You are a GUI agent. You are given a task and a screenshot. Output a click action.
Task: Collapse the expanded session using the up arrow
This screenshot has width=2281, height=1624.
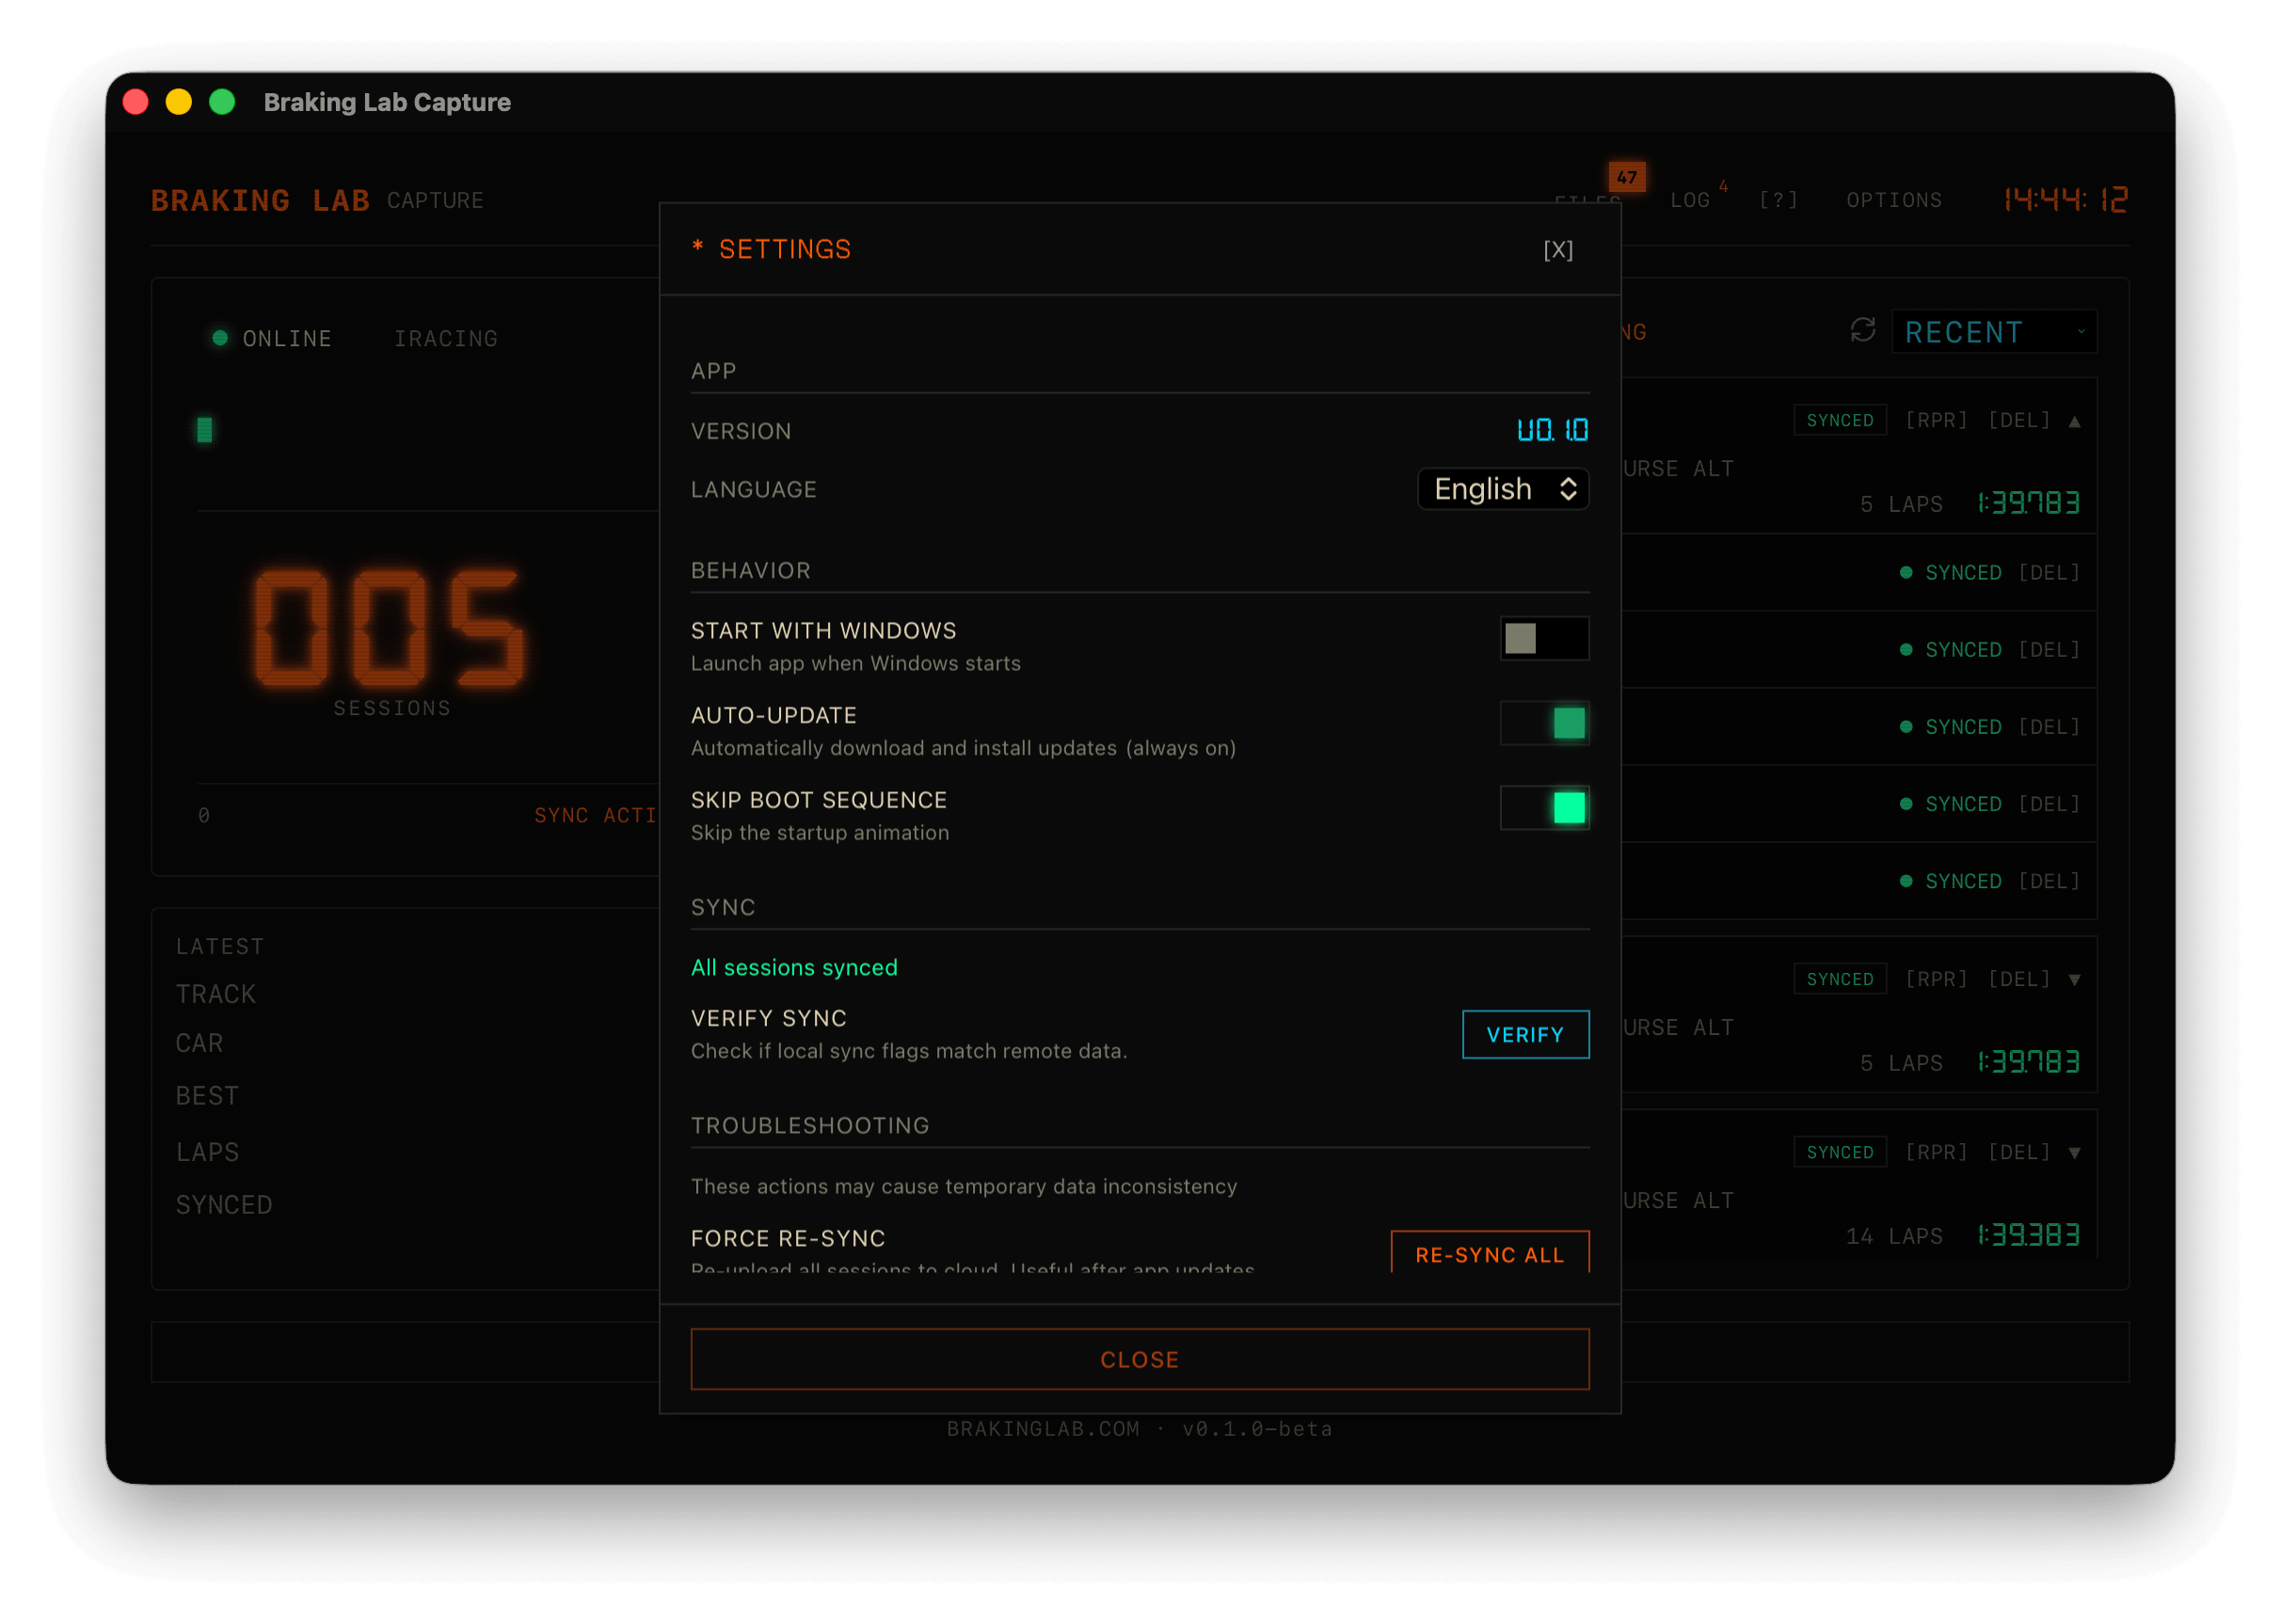tap(2075, 419)
